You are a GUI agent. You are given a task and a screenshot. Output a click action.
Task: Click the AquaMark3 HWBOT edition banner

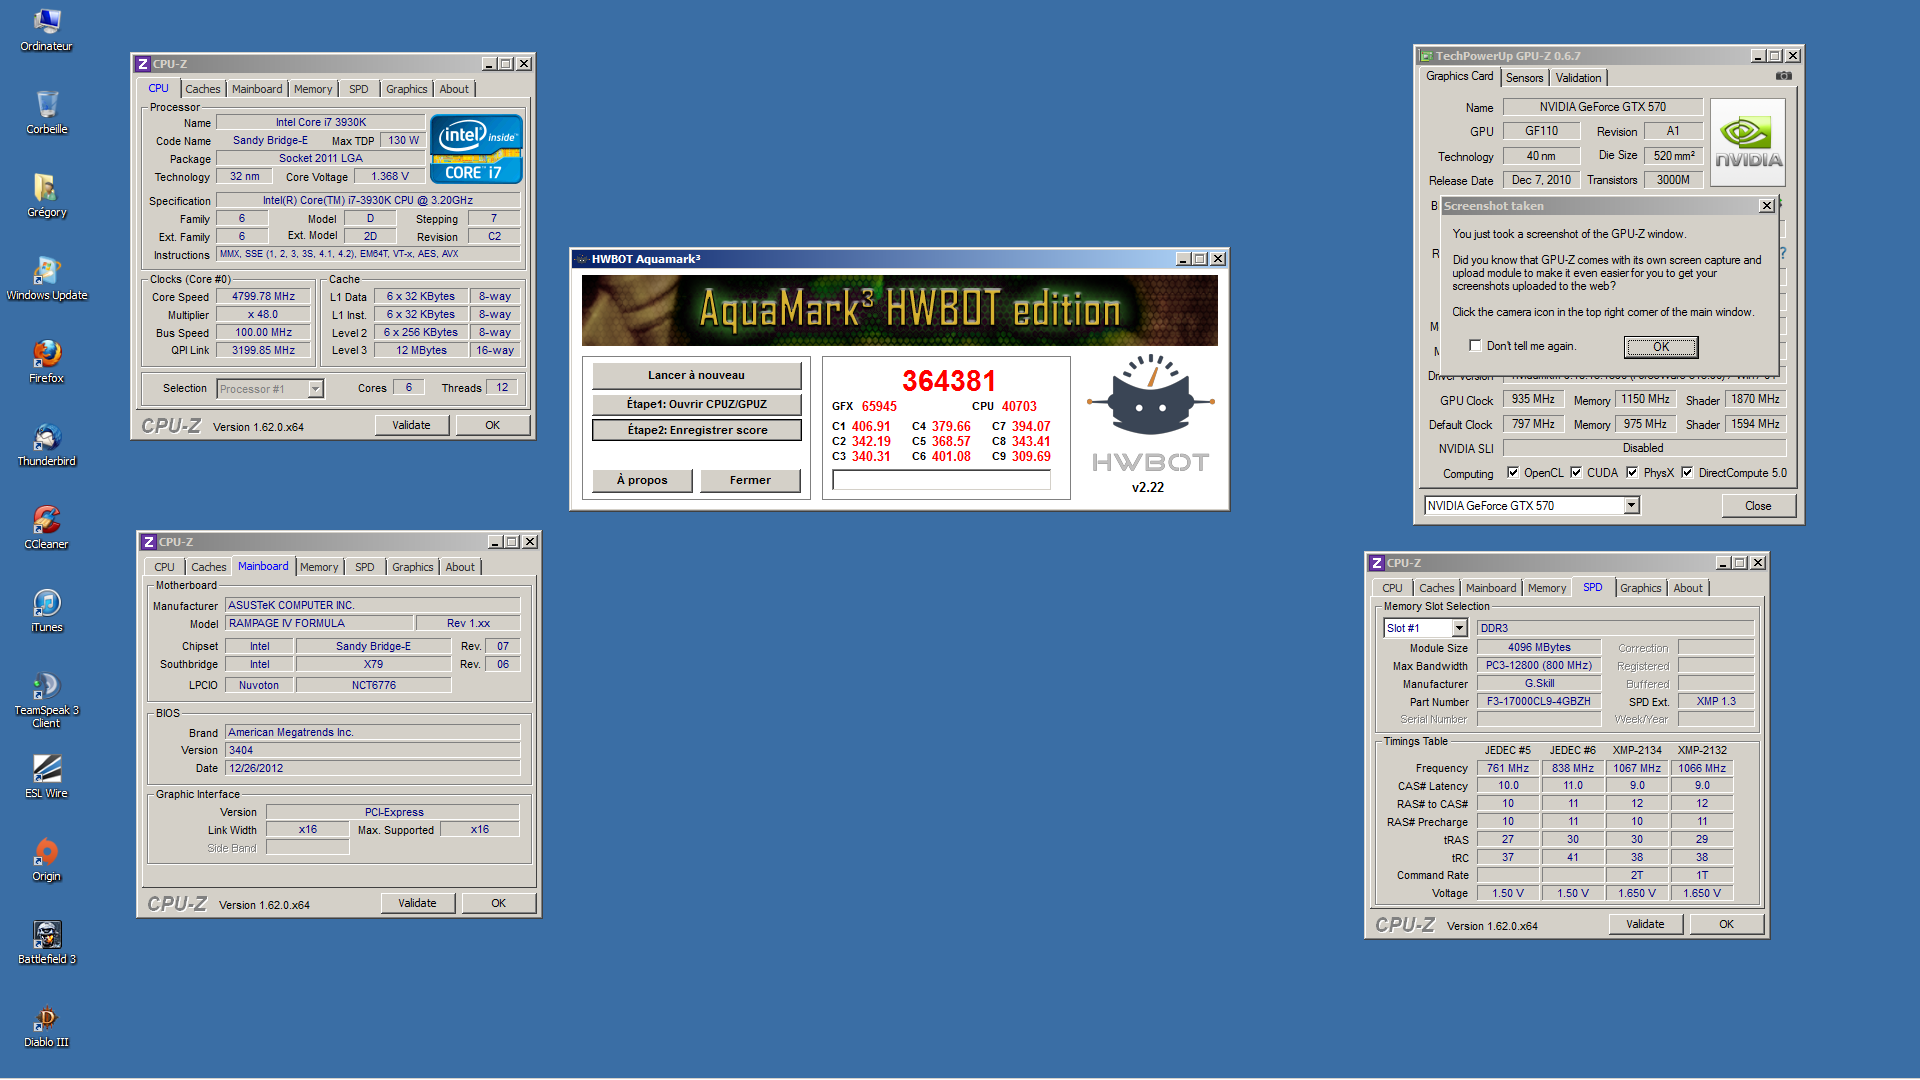(900, 311)
